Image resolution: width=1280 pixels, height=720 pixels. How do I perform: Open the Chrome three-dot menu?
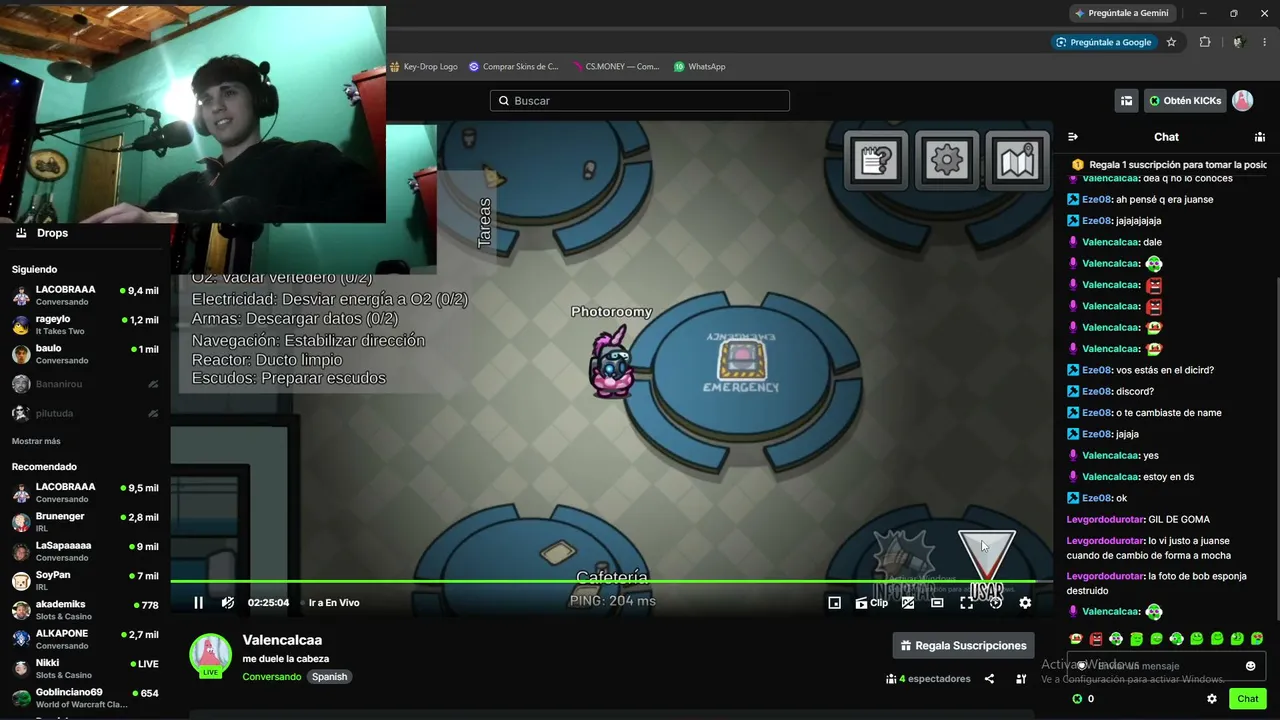pos(1264,42)
